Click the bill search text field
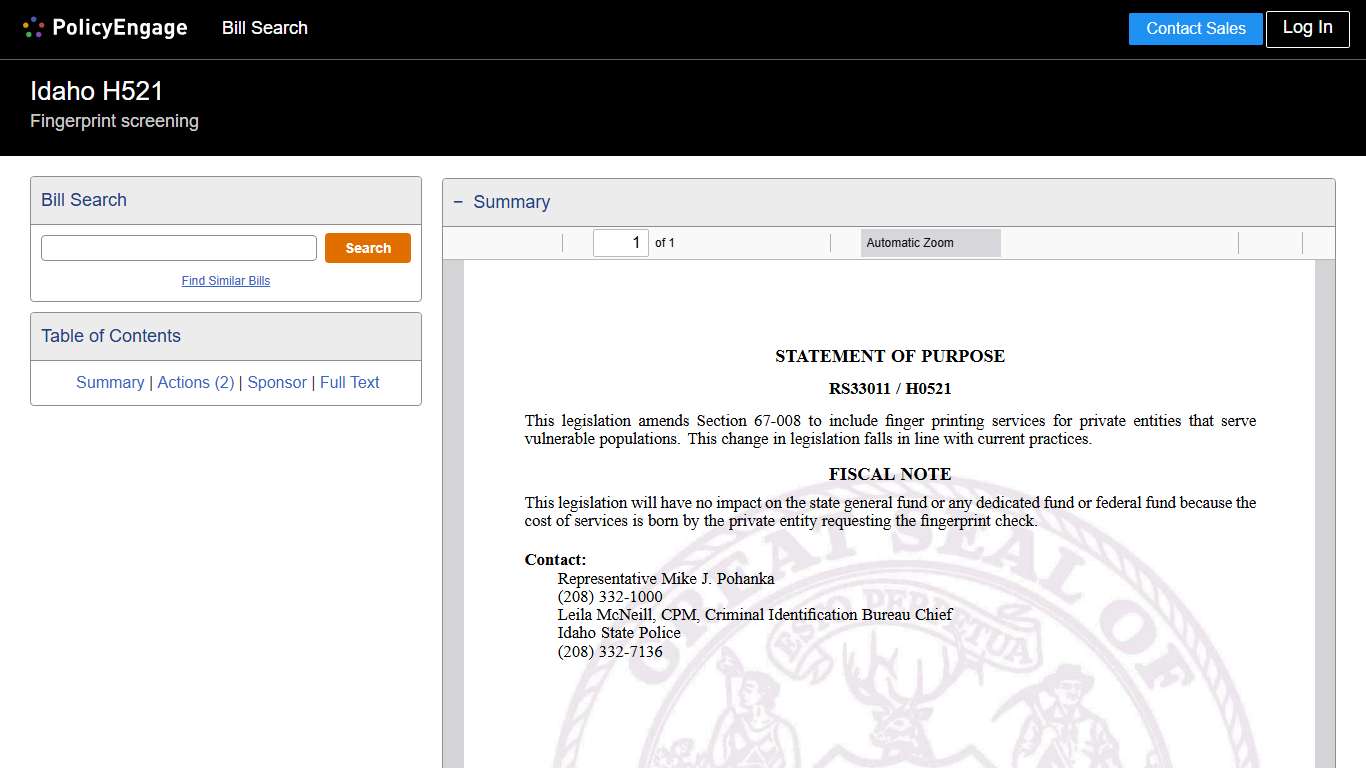The image size is (1366, 768). [x=178, y=247]
